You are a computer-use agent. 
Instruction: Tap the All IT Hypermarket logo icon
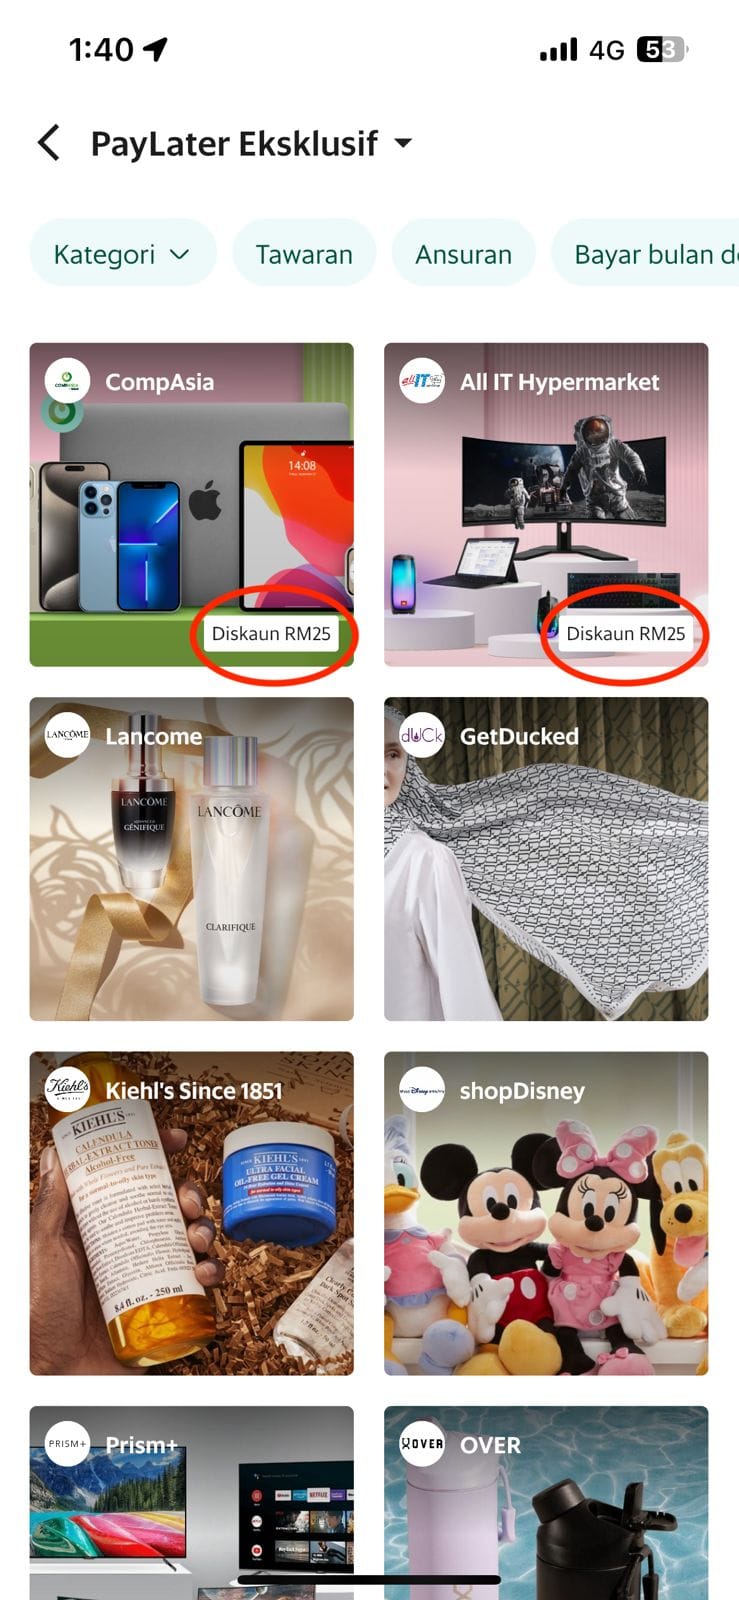[x=421, y=381]
